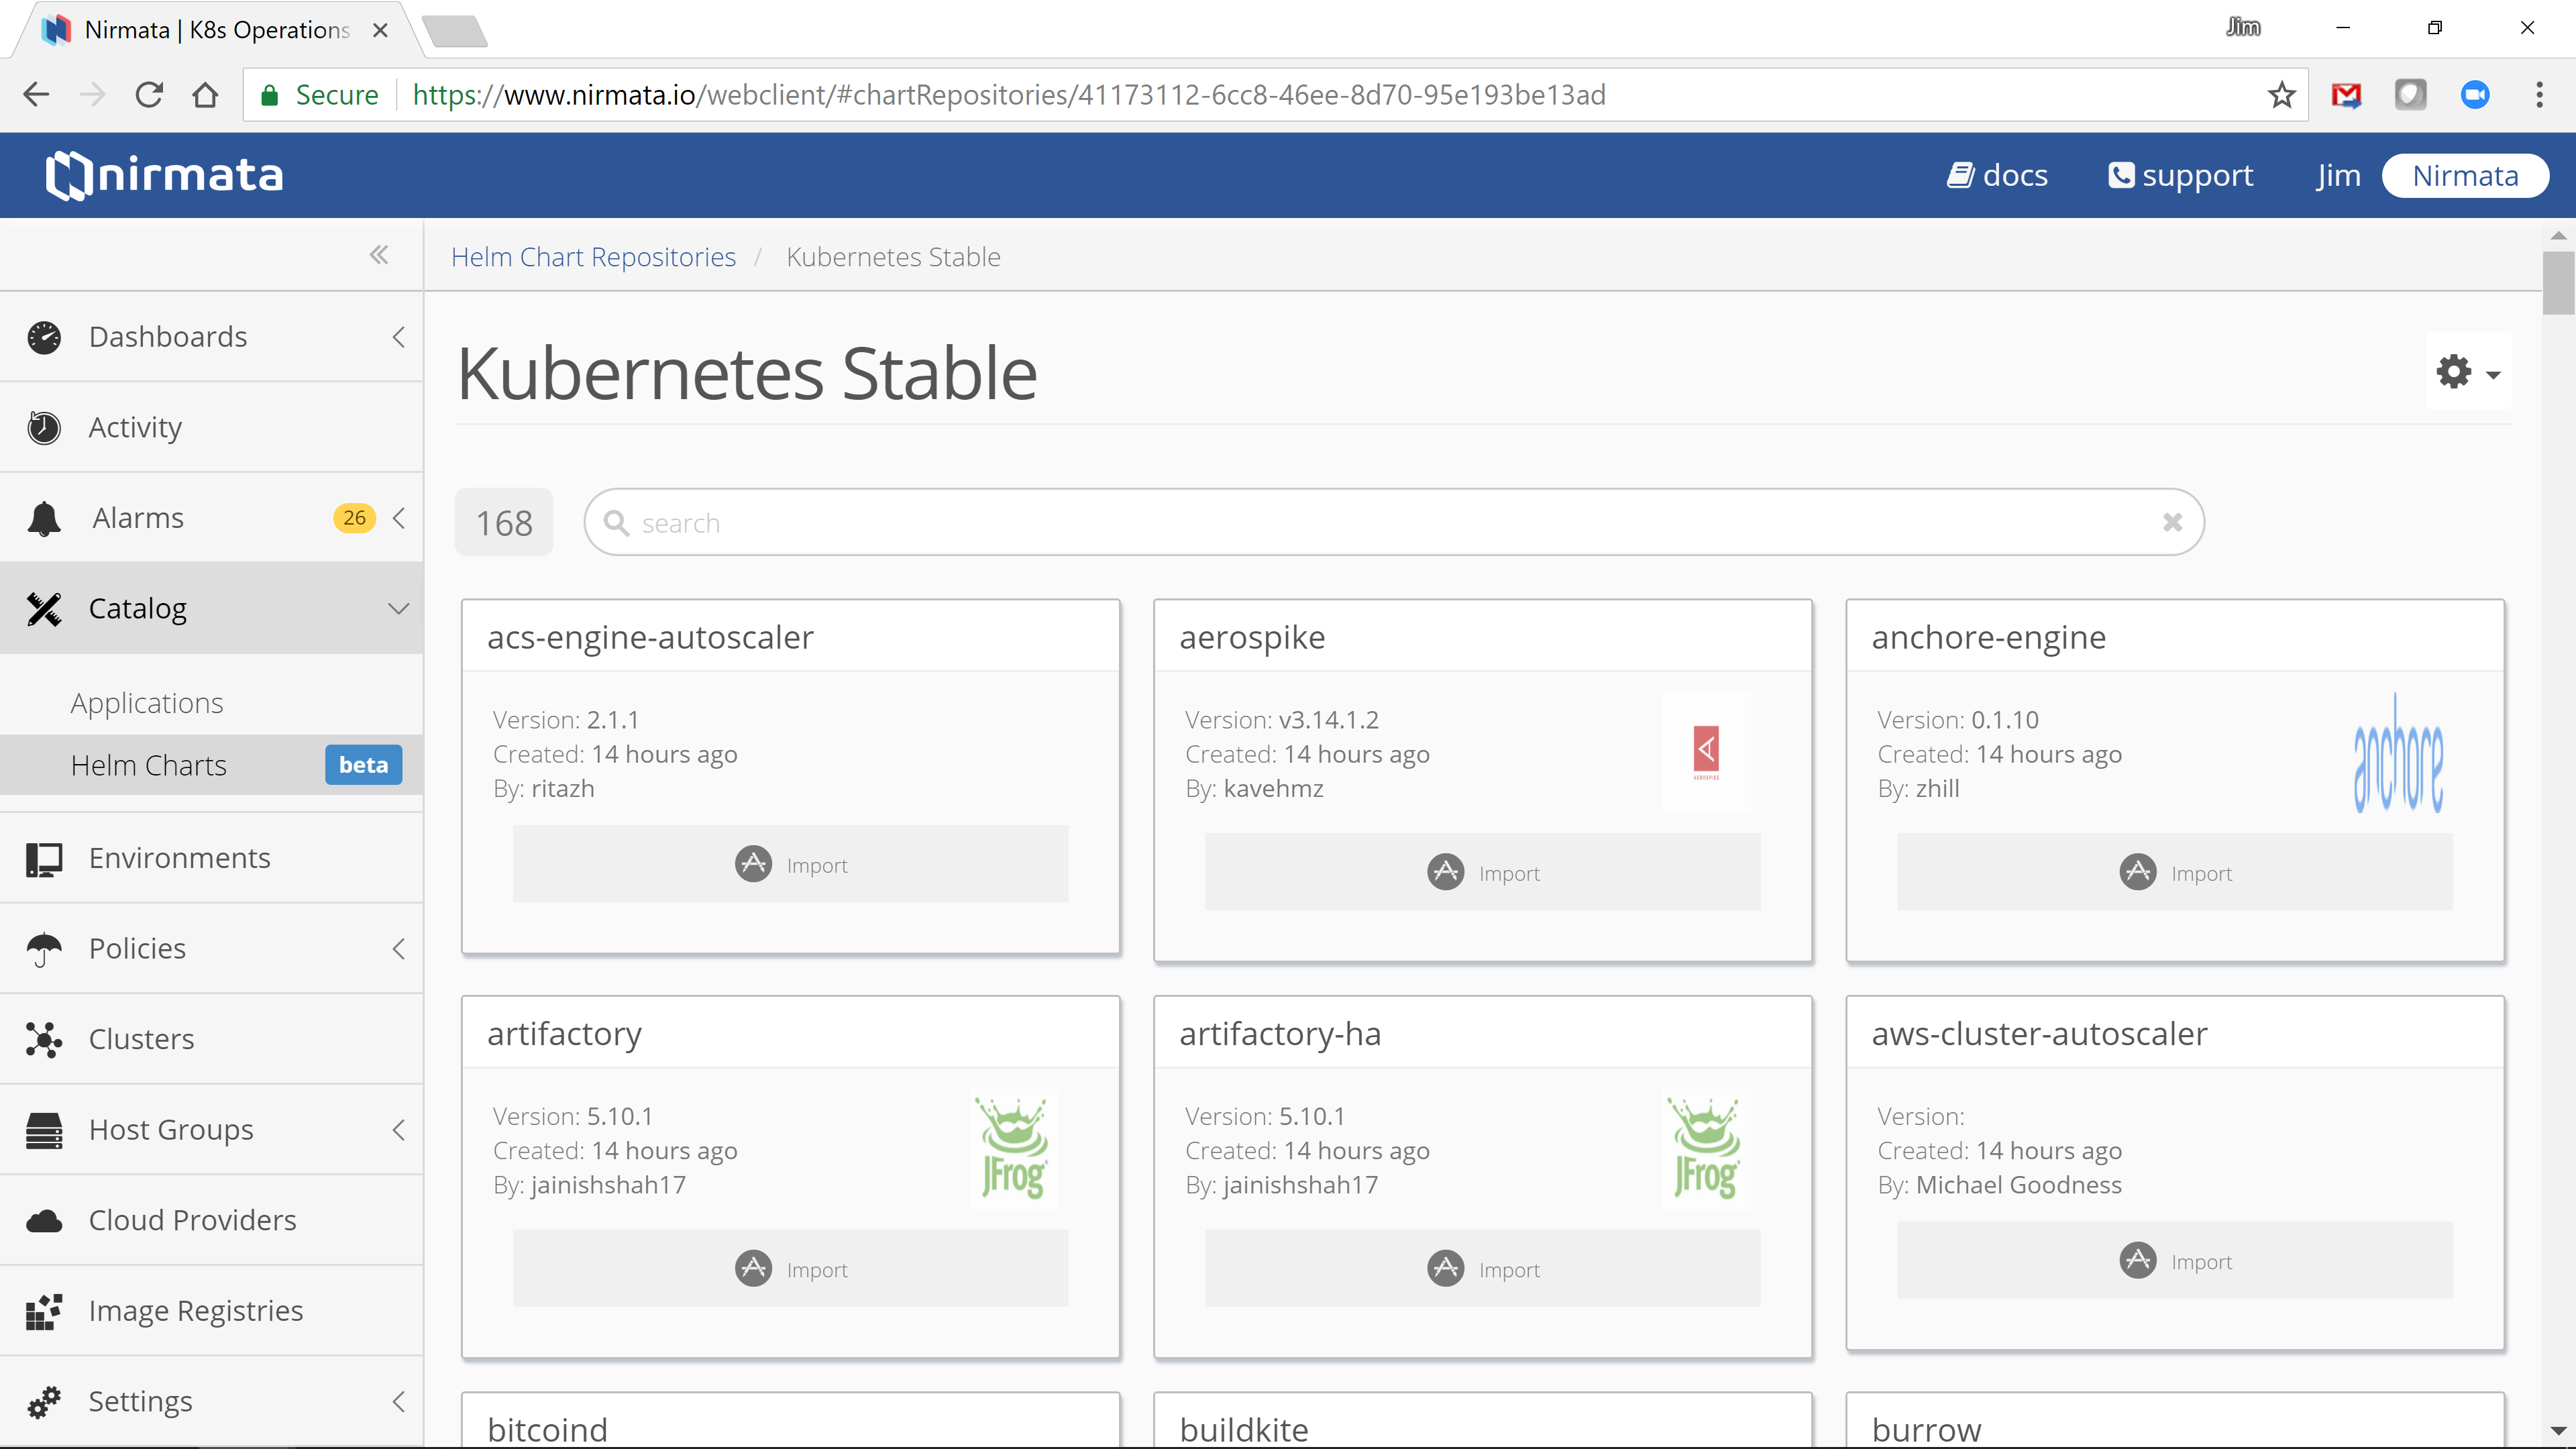The width and height of the screenshot is (2576, 1449).
Task: Import the aerospike chart
Action: click(1482, 872)
